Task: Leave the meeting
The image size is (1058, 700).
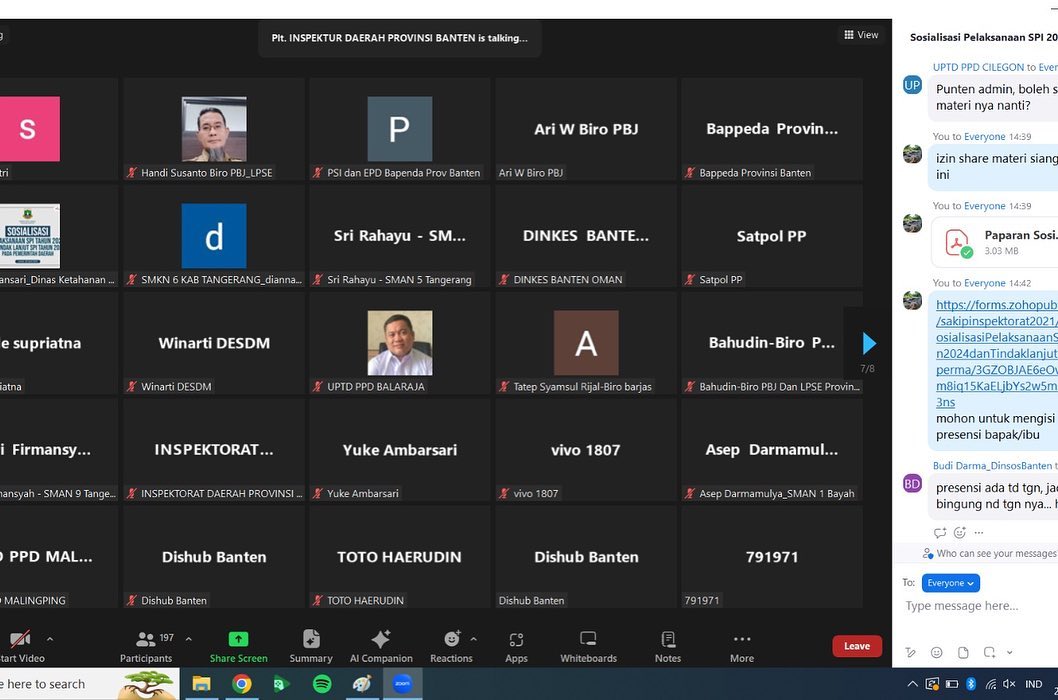Action: coord(857,646)
